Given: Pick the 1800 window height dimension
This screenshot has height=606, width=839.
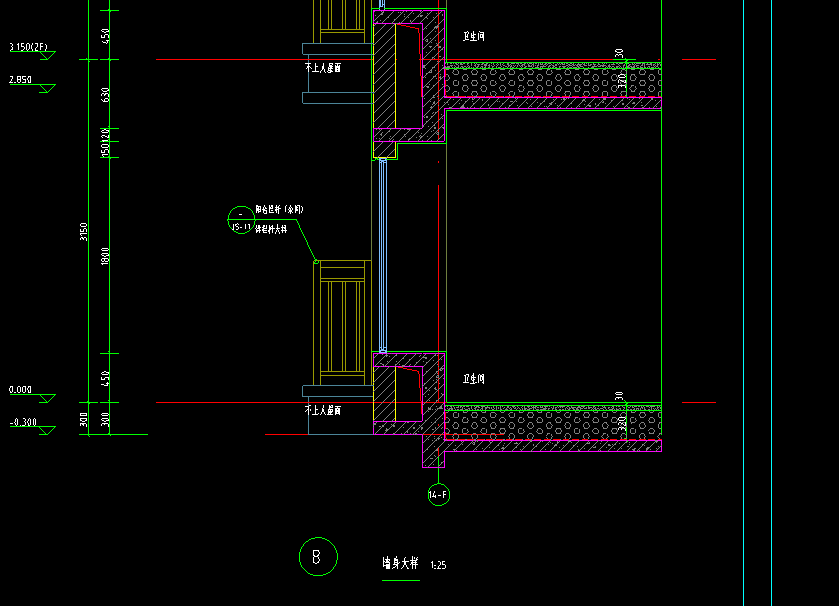Looking at the screenshot, I should pos(105,256).
